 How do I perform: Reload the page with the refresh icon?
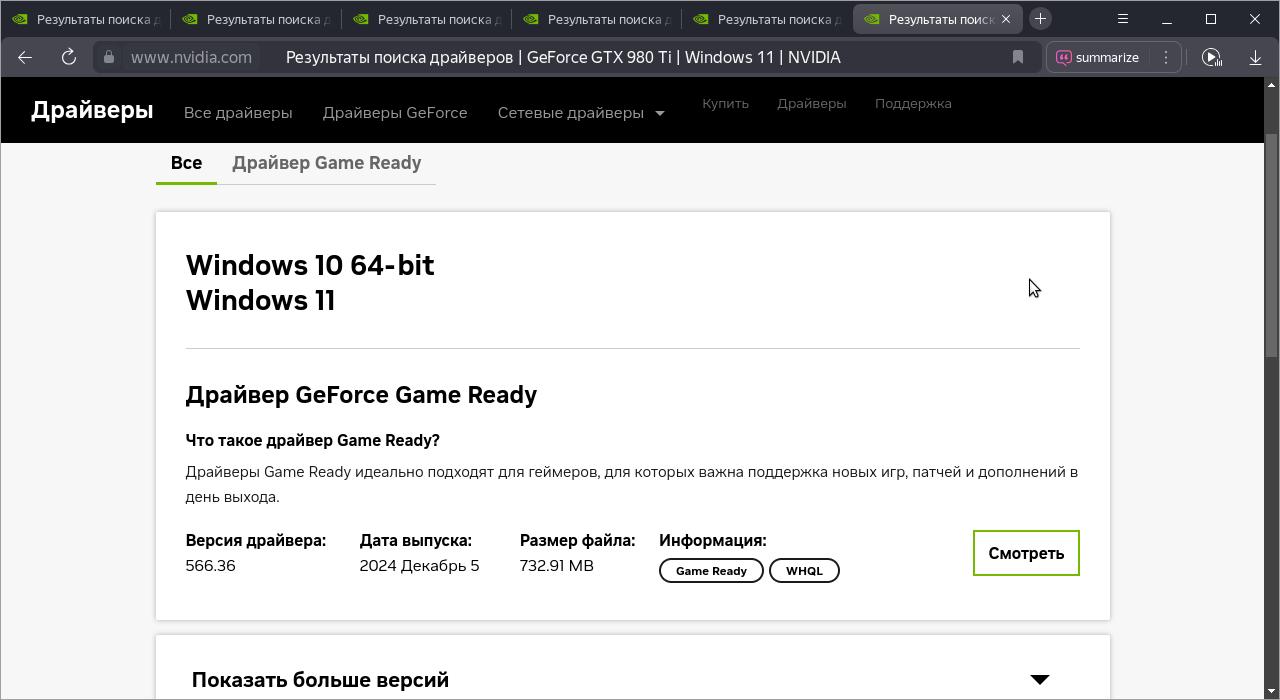[69, 57]
